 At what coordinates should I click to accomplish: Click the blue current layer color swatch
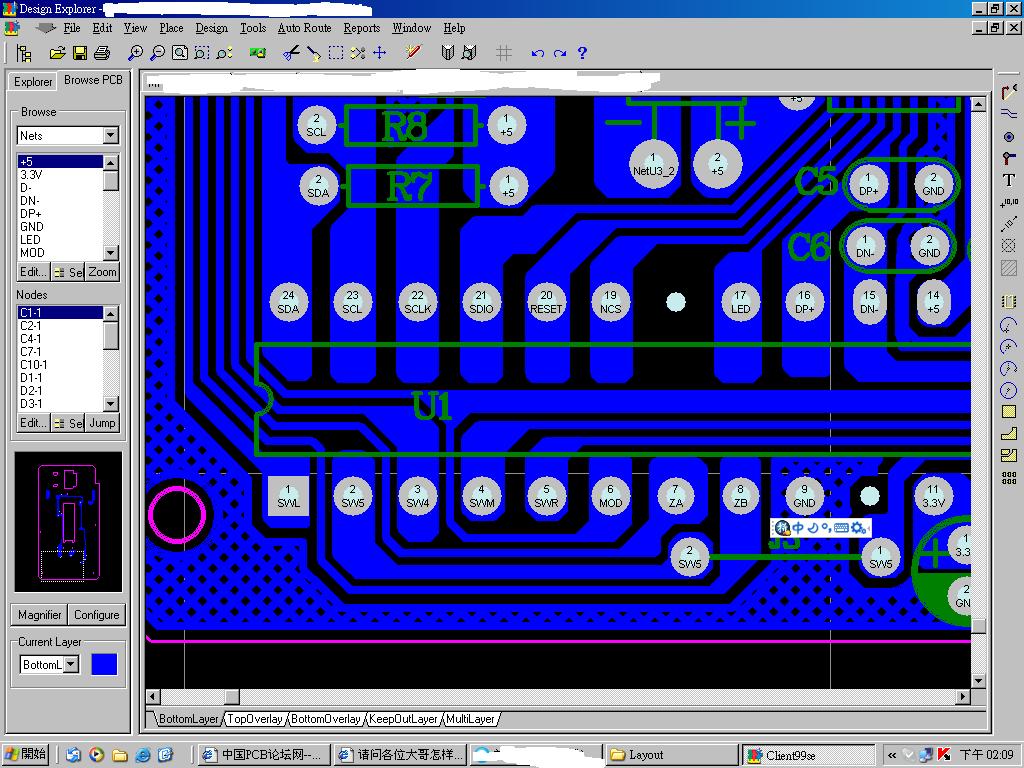tap(104, 664)
